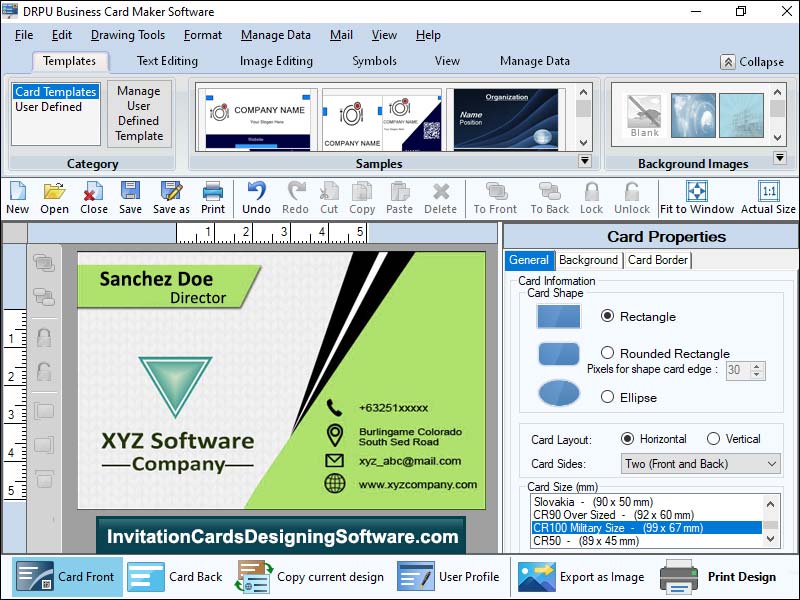Choose the Ellipse card shape option
800x600 pixels.
pyautogui.click(x=608, y=397)
